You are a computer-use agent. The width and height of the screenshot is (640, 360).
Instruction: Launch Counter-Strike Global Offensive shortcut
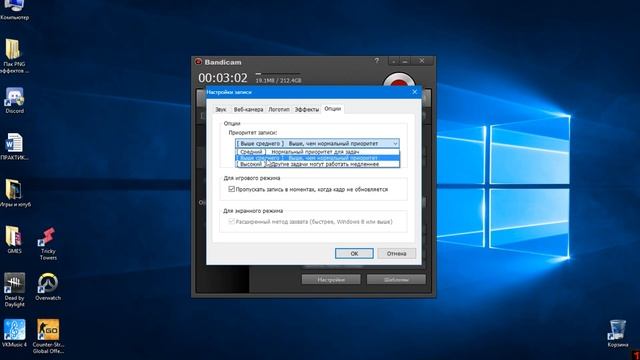(48, 336)
